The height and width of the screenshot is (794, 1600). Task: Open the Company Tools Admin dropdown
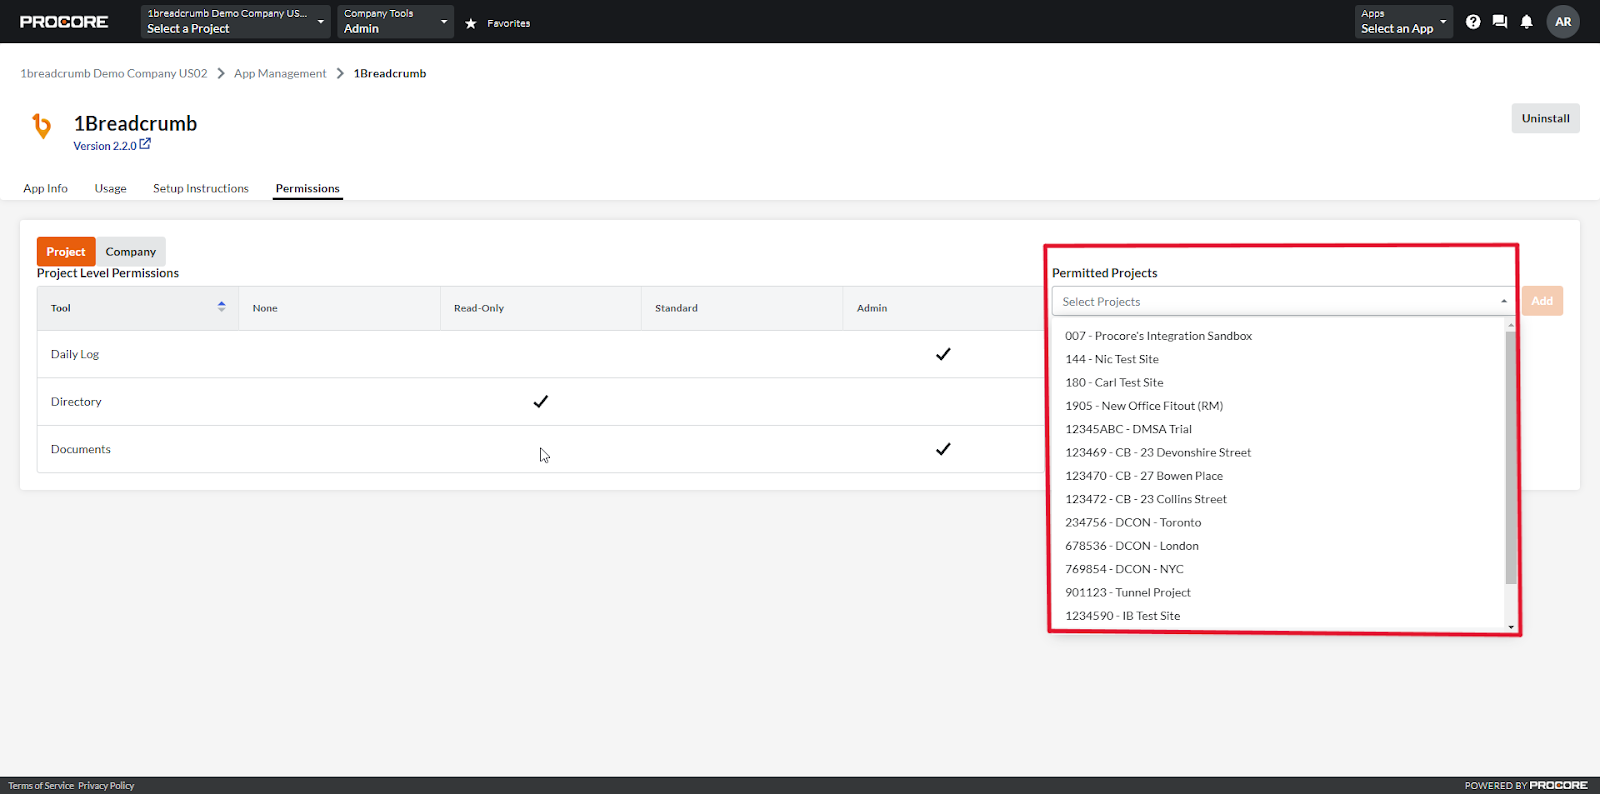[x=395, y=21]
